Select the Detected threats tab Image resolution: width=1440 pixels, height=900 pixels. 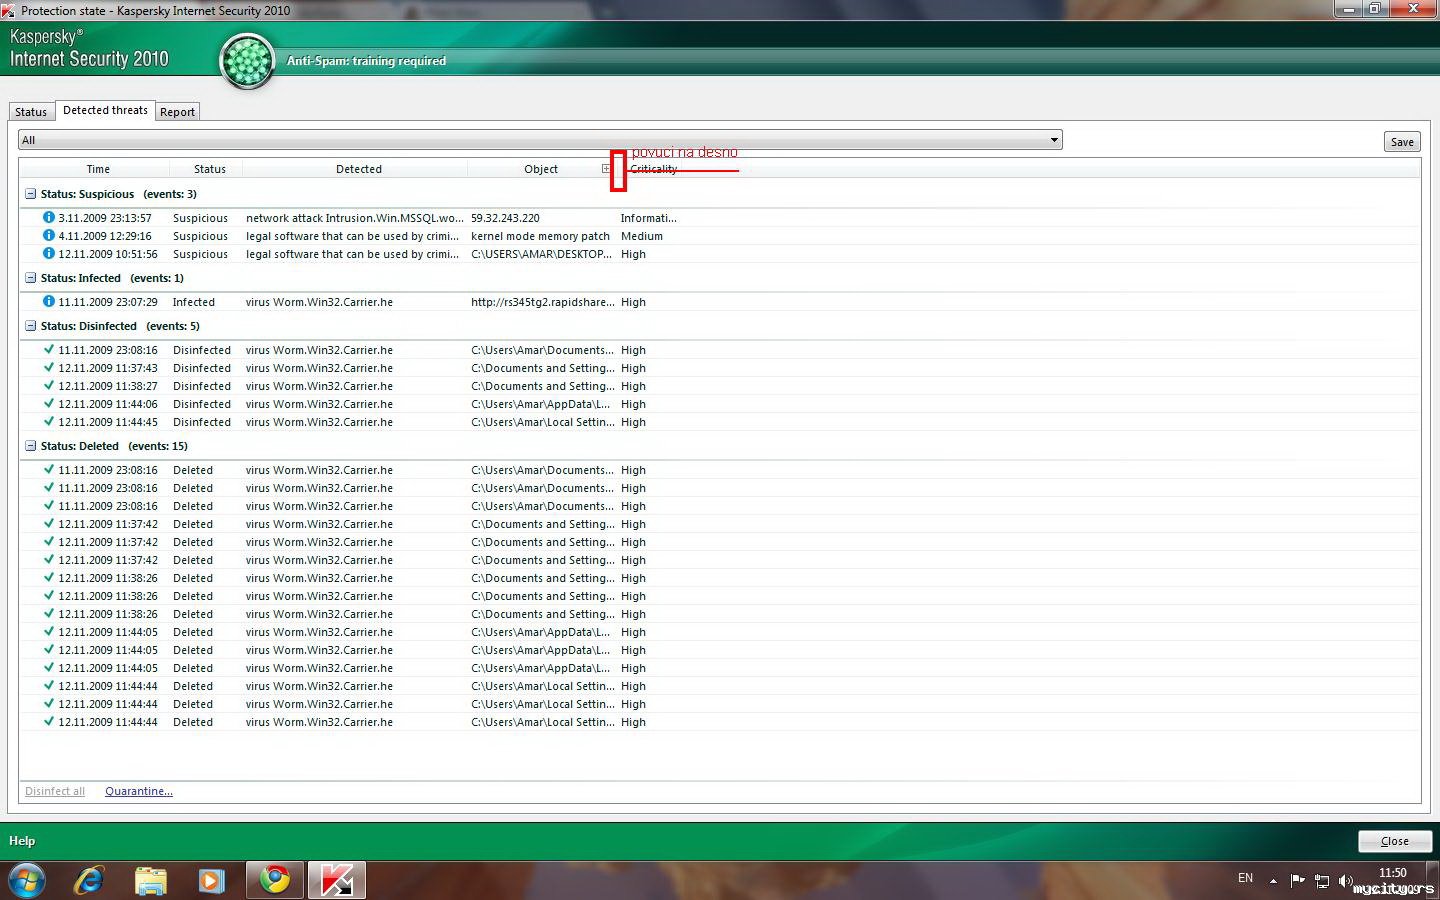coord(105,110)
